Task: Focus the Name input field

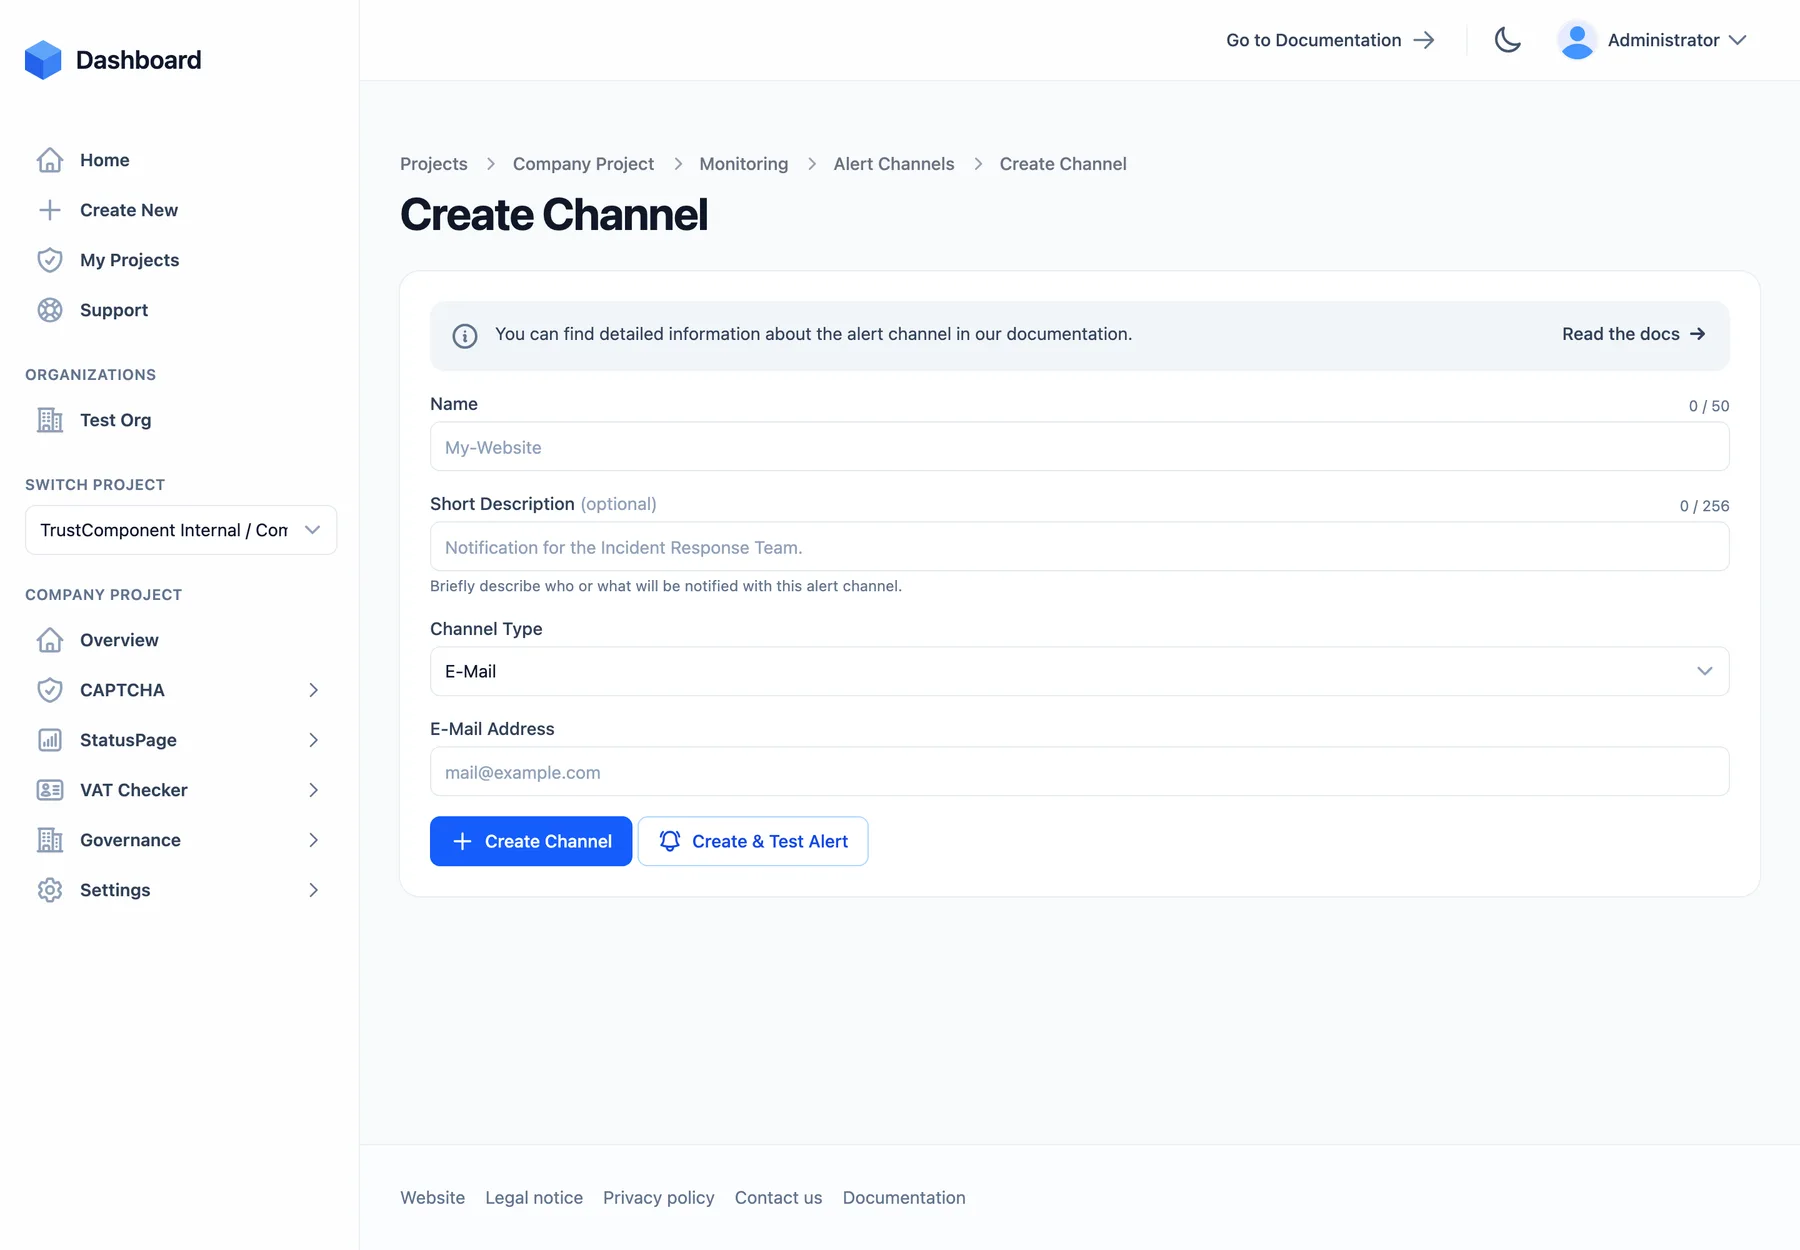Action: click(x=1080, y=446)
